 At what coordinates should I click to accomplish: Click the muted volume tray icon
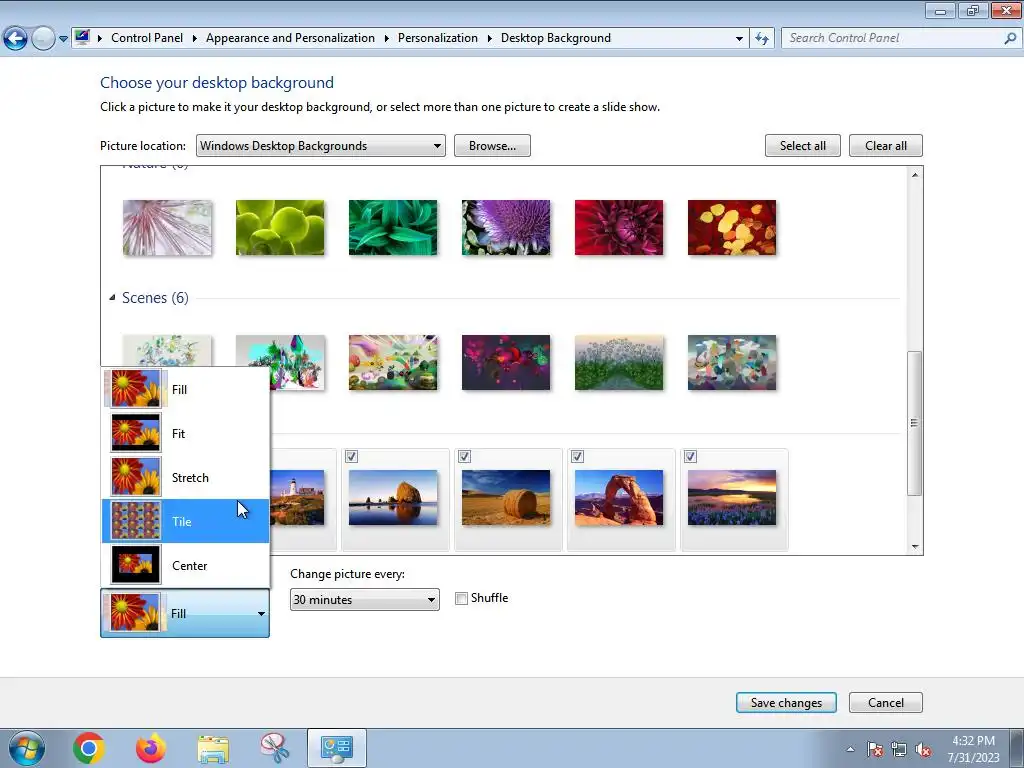coord(923,750)
